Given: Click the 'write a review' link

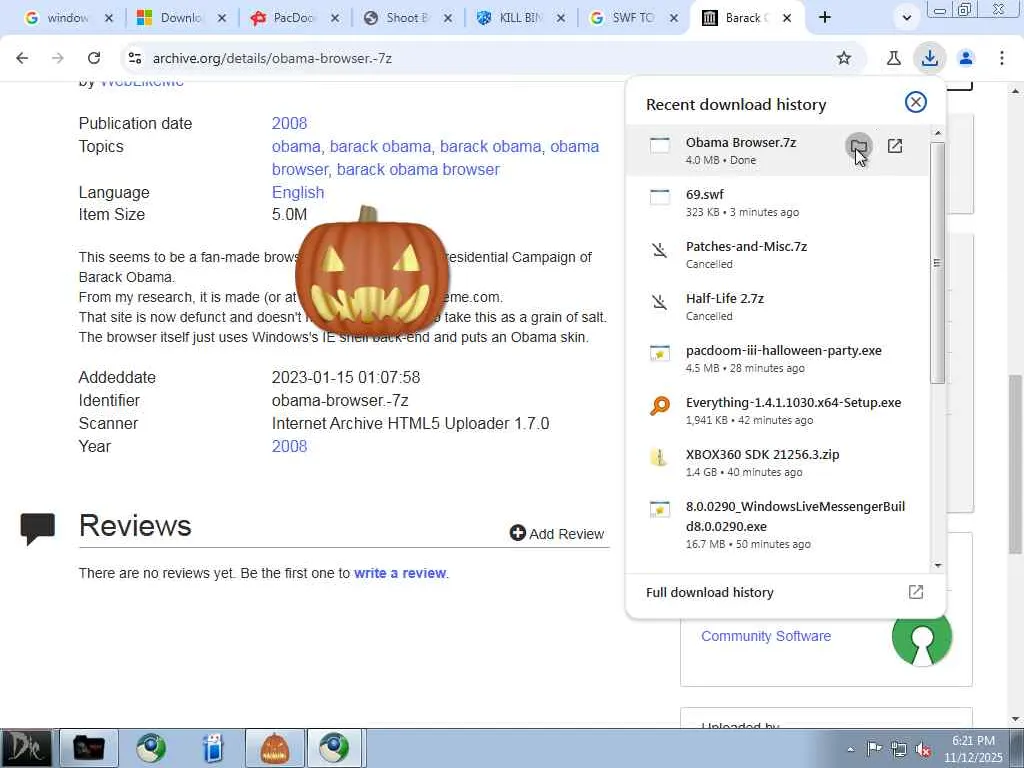Looking at the screenshot, I should tap(400, 573).
